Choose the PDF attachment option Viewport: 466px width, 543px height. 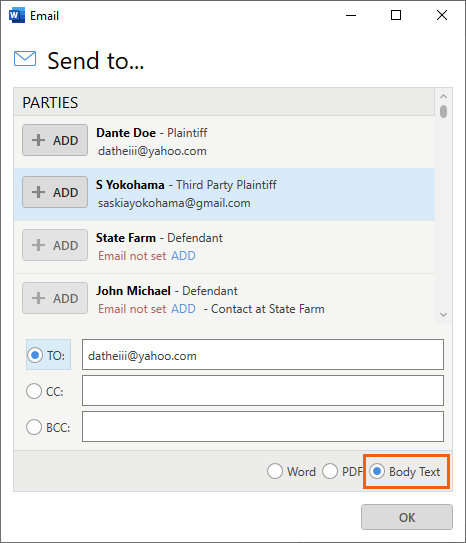point(330,472)
